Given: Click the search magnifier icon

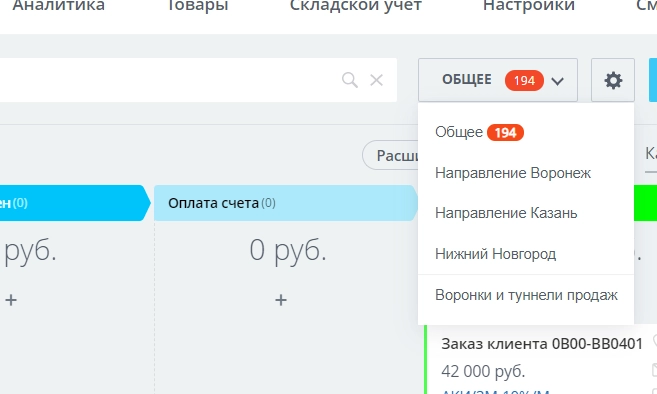Looking at the screenshot, I should coord(350,80).
